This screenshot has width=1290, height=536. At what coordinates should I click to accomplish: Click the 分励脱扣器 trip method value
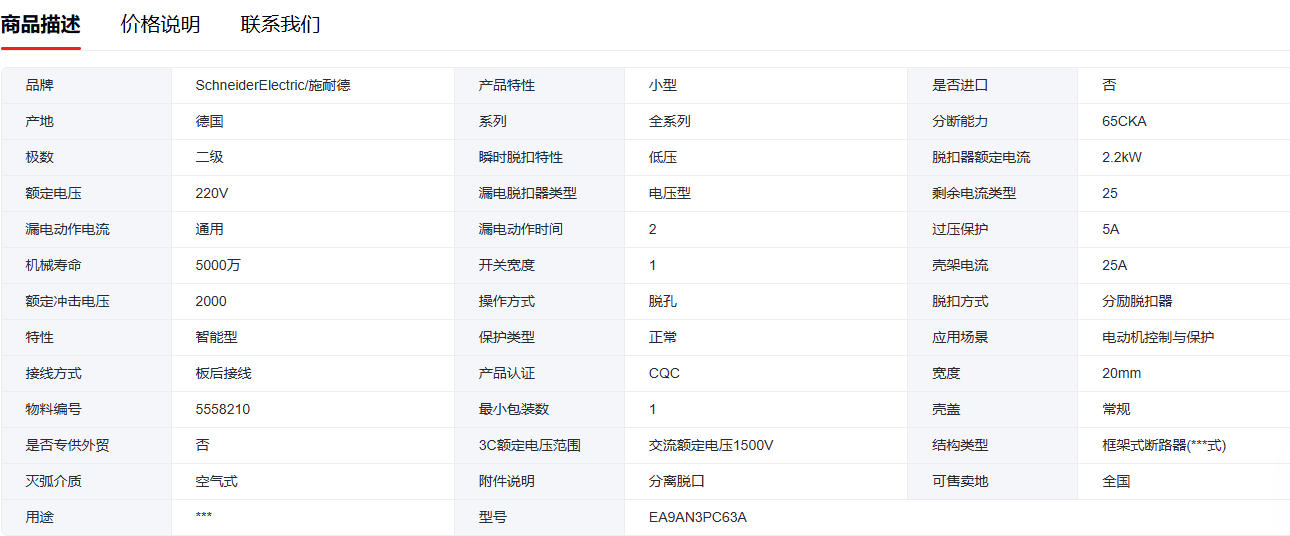click(1137, 302)
